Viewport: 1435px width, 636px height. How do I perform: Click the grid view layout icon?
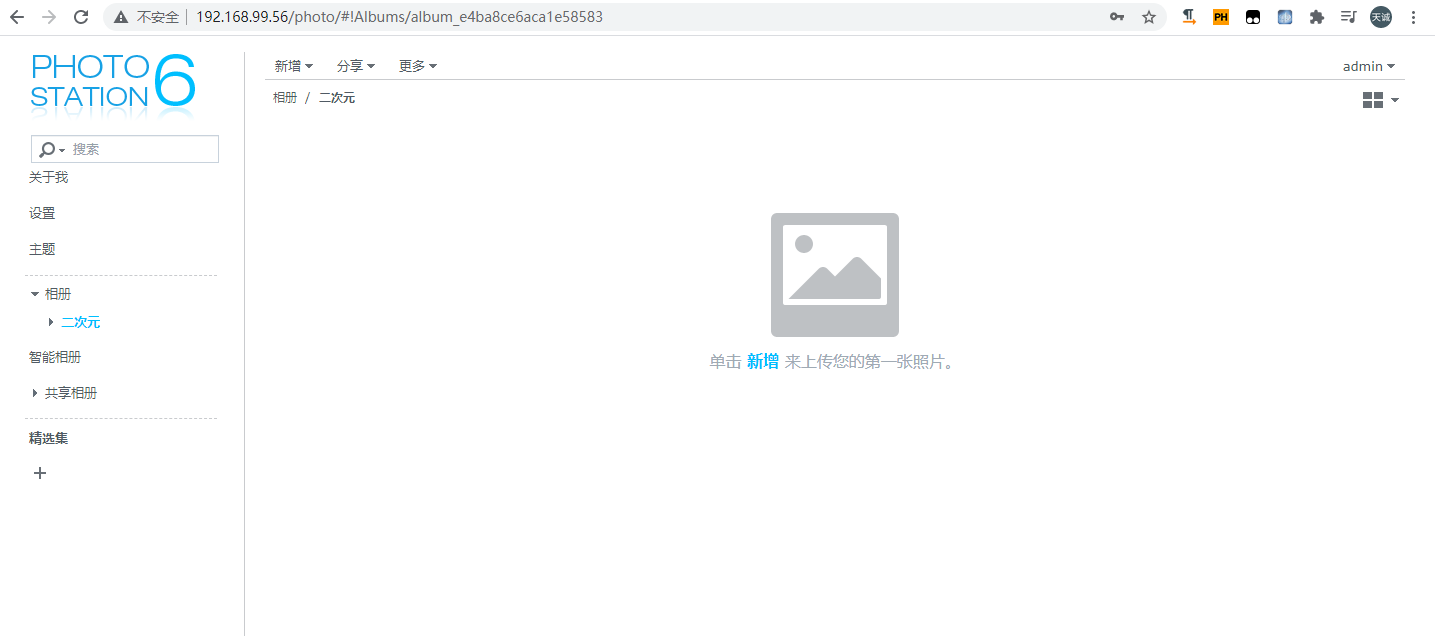click(x=1372, y=100)
